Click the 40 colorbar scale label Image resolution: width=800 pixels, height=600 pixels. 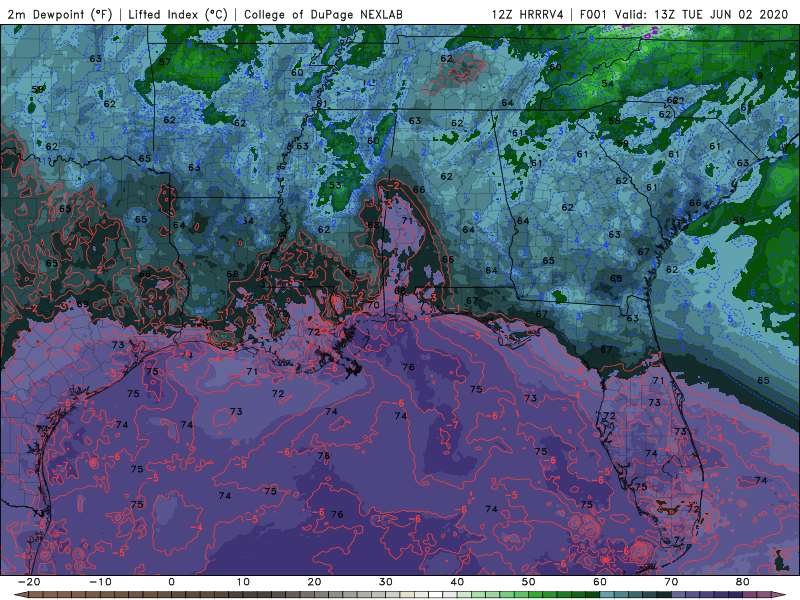457,582
